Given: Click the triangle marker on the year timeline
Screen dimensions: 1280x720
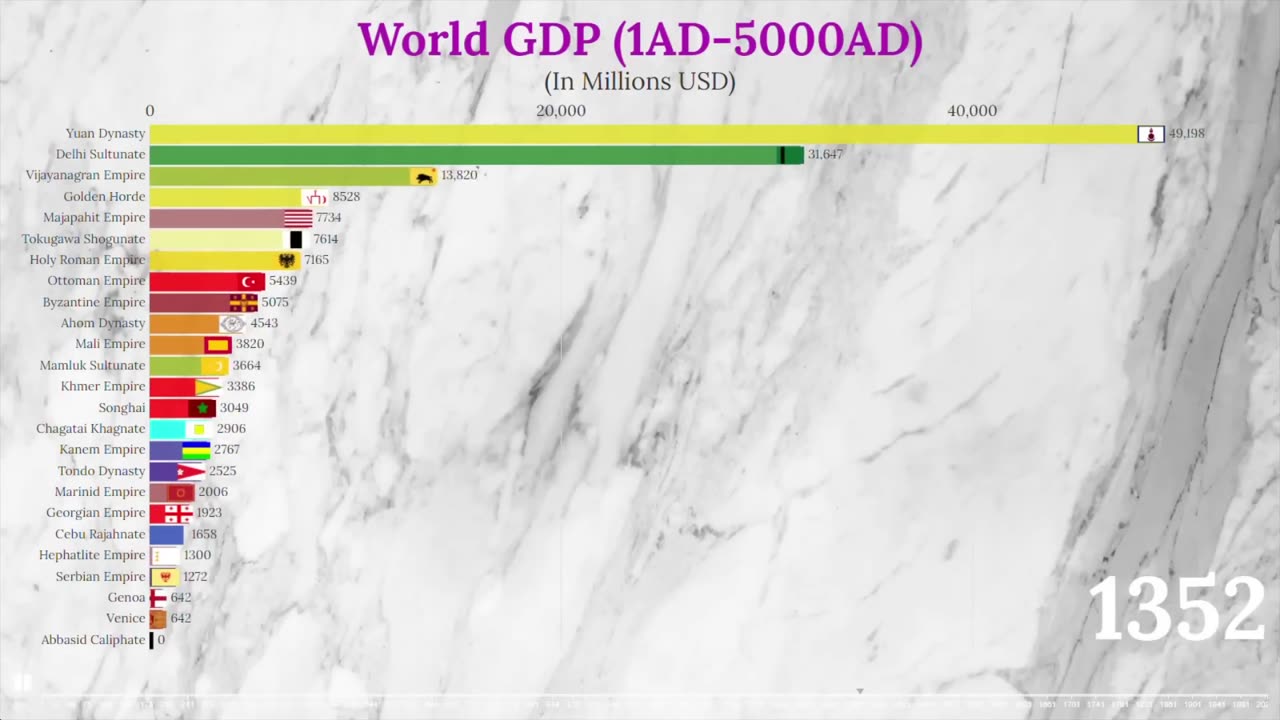Looking at the screenshot, I should pos(859,691).
